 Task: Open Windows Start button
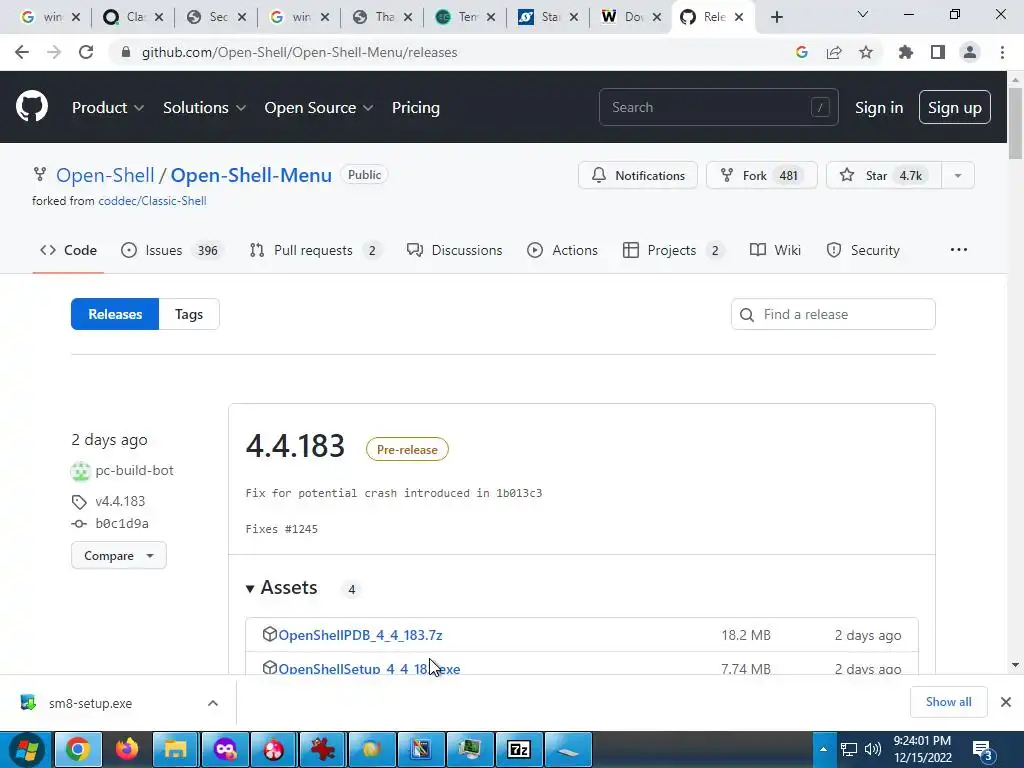[26, 749]
